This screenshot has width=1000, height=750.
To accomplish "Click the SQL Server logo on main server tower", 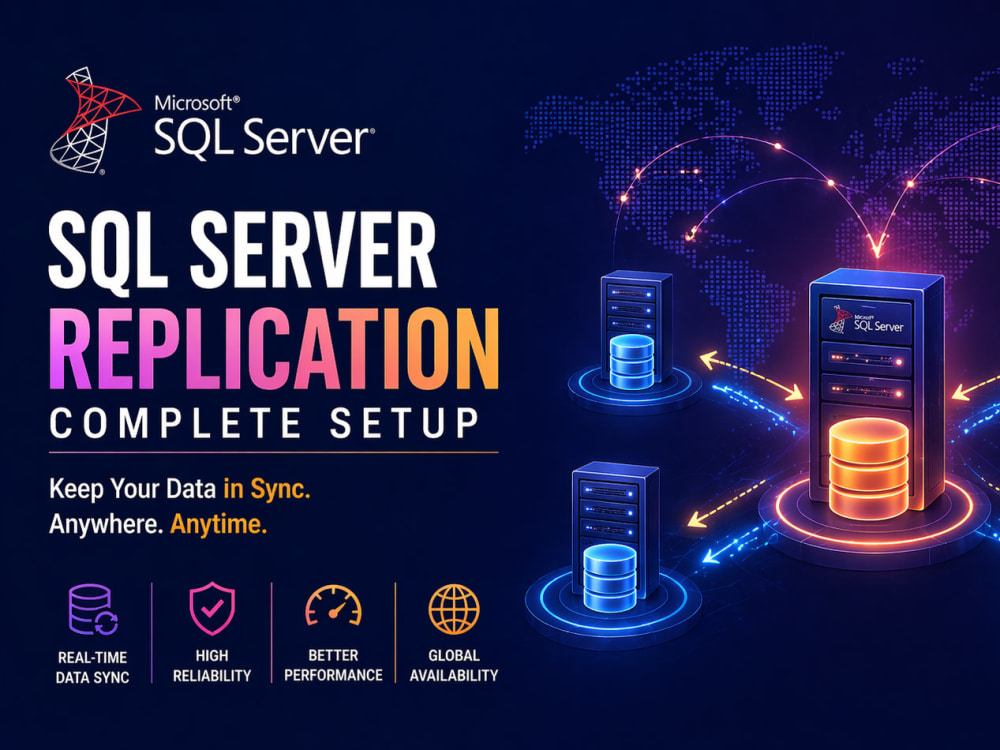I will (x=866, y=320).
